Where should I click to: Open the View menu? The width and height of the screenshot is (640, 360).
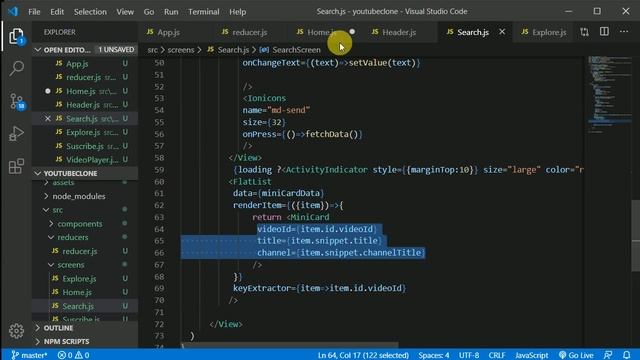[x=125, y=12]
